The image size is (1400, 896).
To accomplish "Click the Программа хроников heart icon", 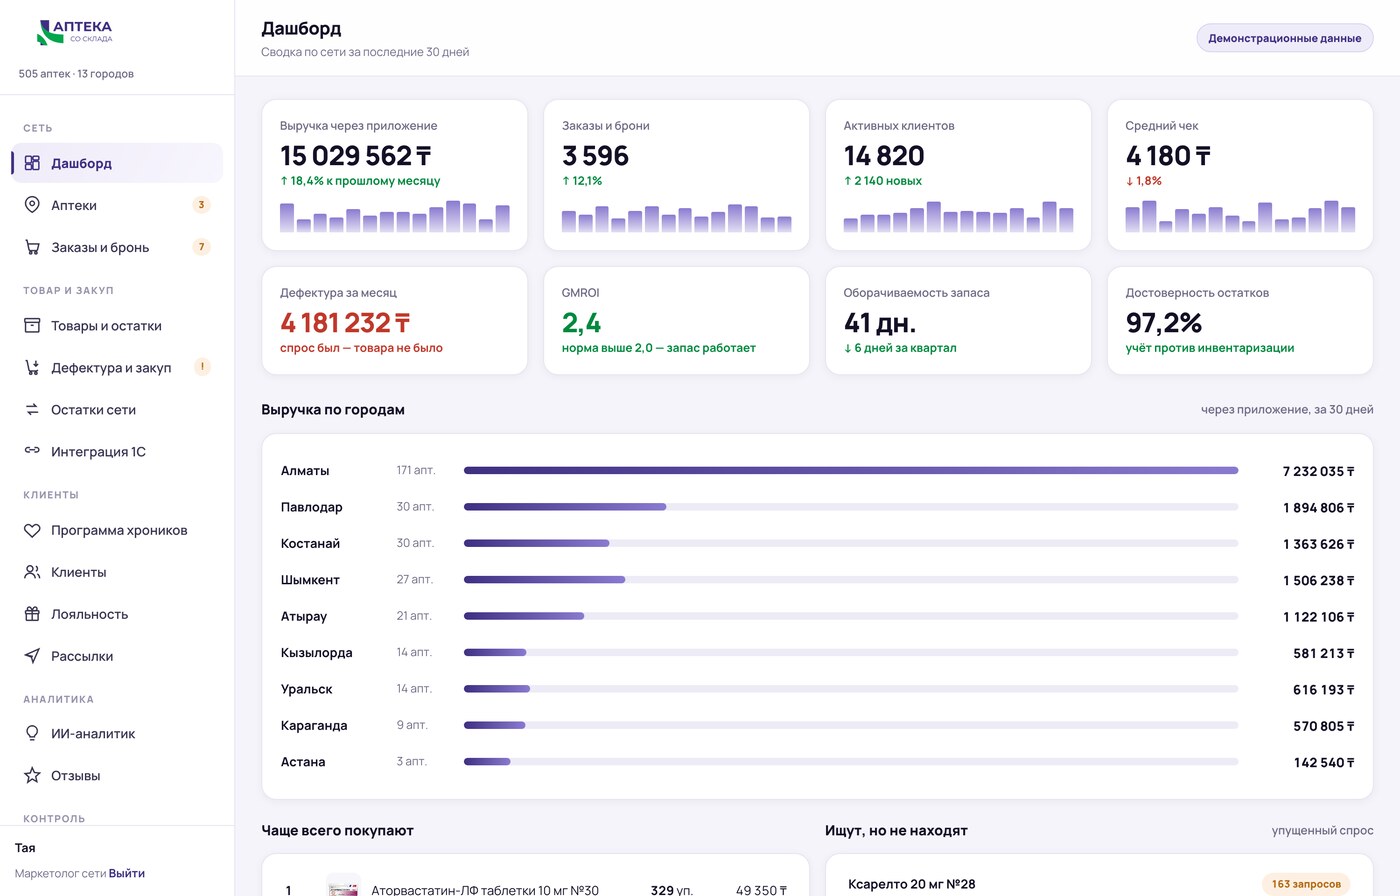I will tap(32, 530).
